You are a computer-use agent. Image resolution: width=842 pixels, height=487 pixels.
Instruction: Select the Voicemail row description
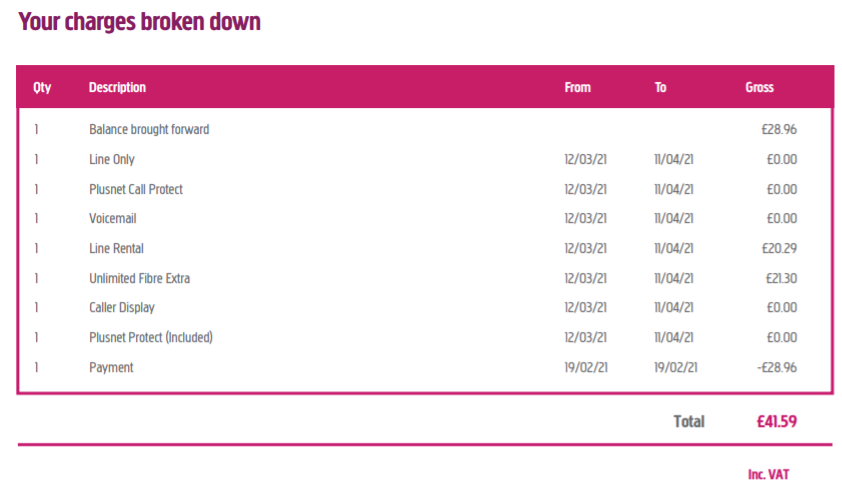point(112,218)
